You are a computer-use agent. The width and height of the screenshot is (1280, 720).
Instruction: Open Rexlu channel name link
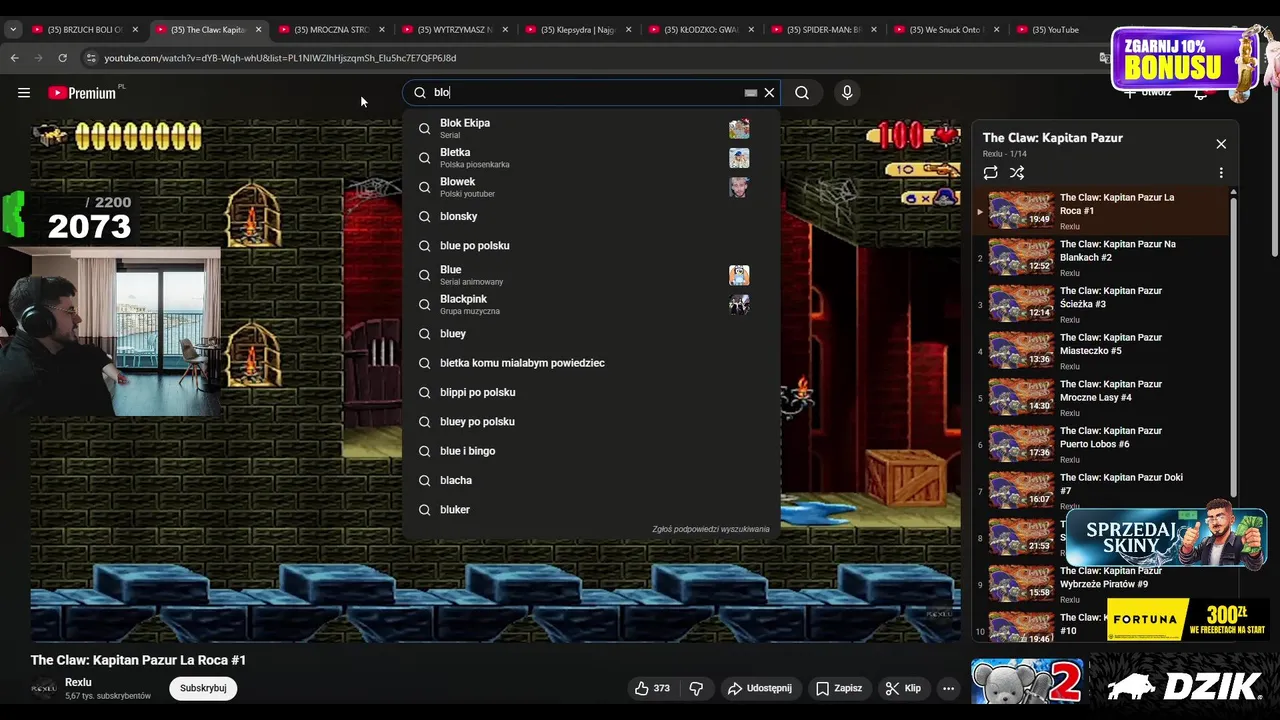tap(78, 682)
